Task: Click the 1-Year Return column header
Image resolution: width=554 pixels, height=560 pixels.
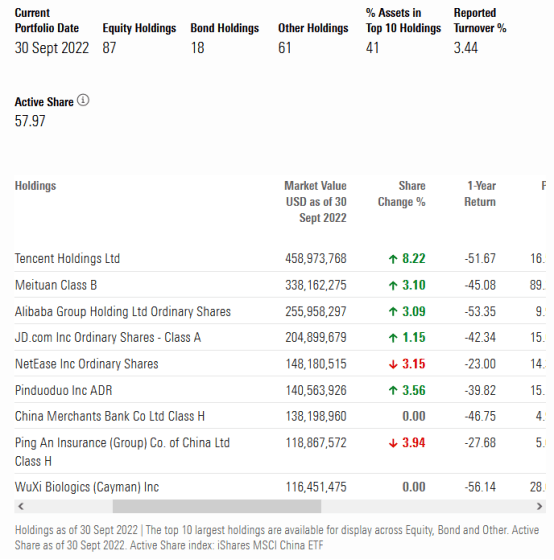Action: (480, 194)
